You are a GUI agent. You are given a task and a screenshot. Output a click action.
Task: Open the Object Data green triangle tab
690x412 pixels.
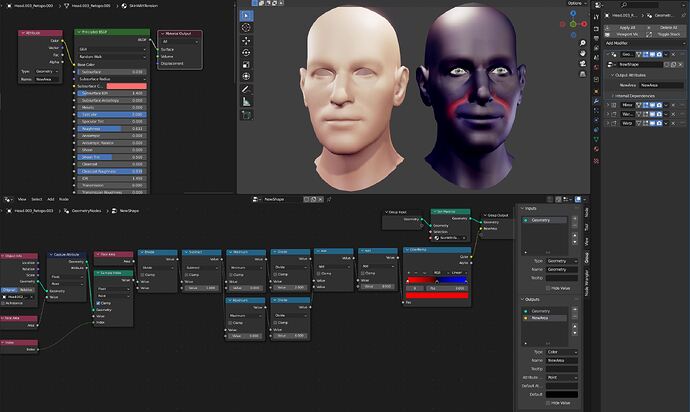(x=596, y=140)
